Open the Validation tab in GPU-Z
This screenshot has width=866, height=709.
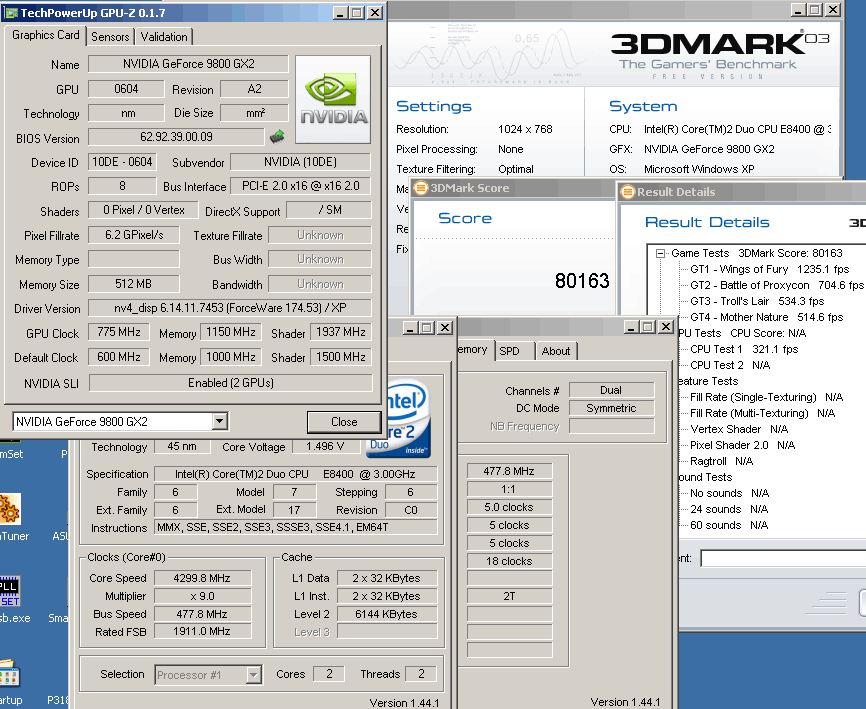pos(163,37)
